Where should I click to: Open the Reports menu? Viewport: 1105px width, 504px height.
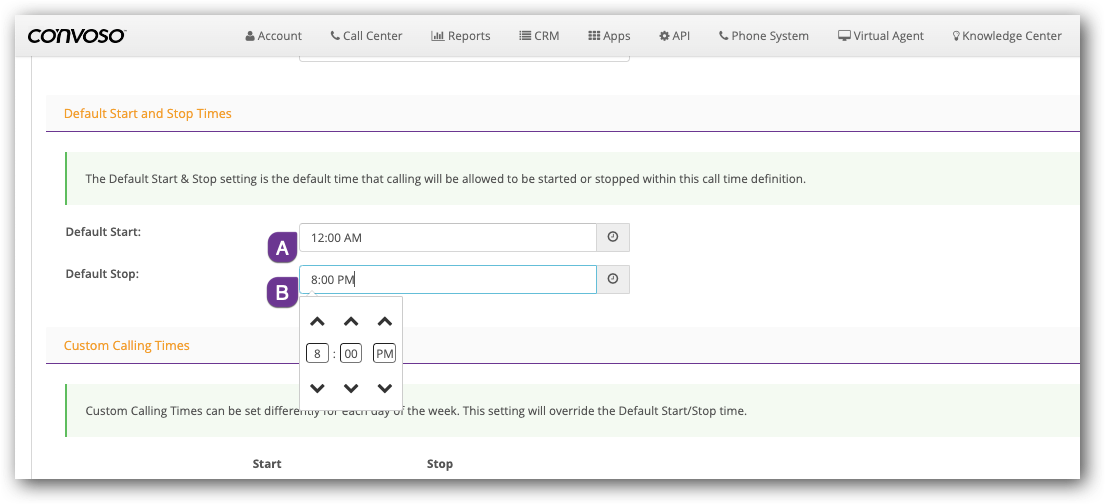pos(461,36)
